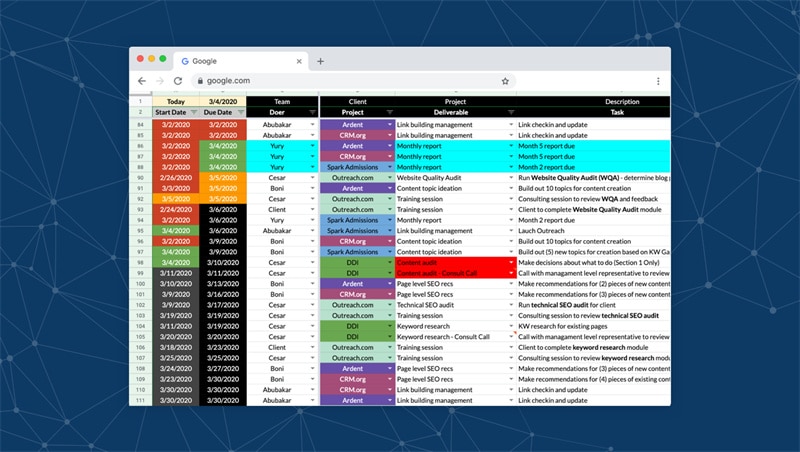Select 'Website Quality Audit' cell in row 90
The image size is (800, 452).
pos(456,178)
